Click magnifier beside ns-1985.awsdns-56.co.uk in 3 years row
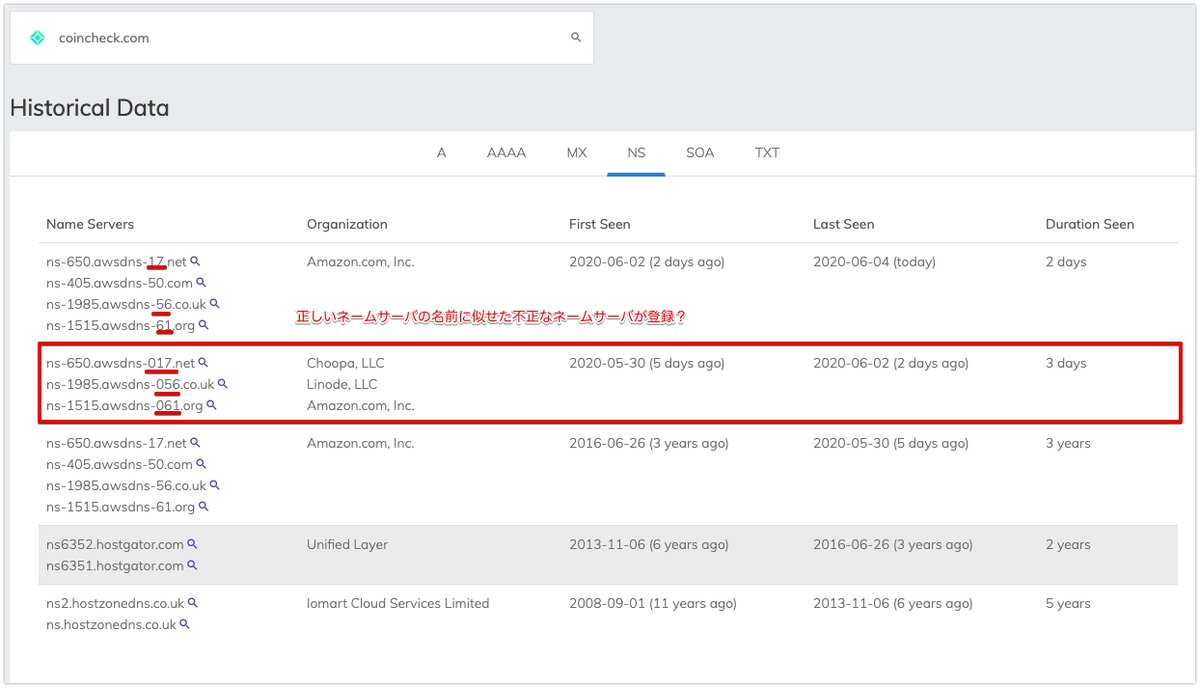Screen dimensions: 1200x688 tap(214, 485)
